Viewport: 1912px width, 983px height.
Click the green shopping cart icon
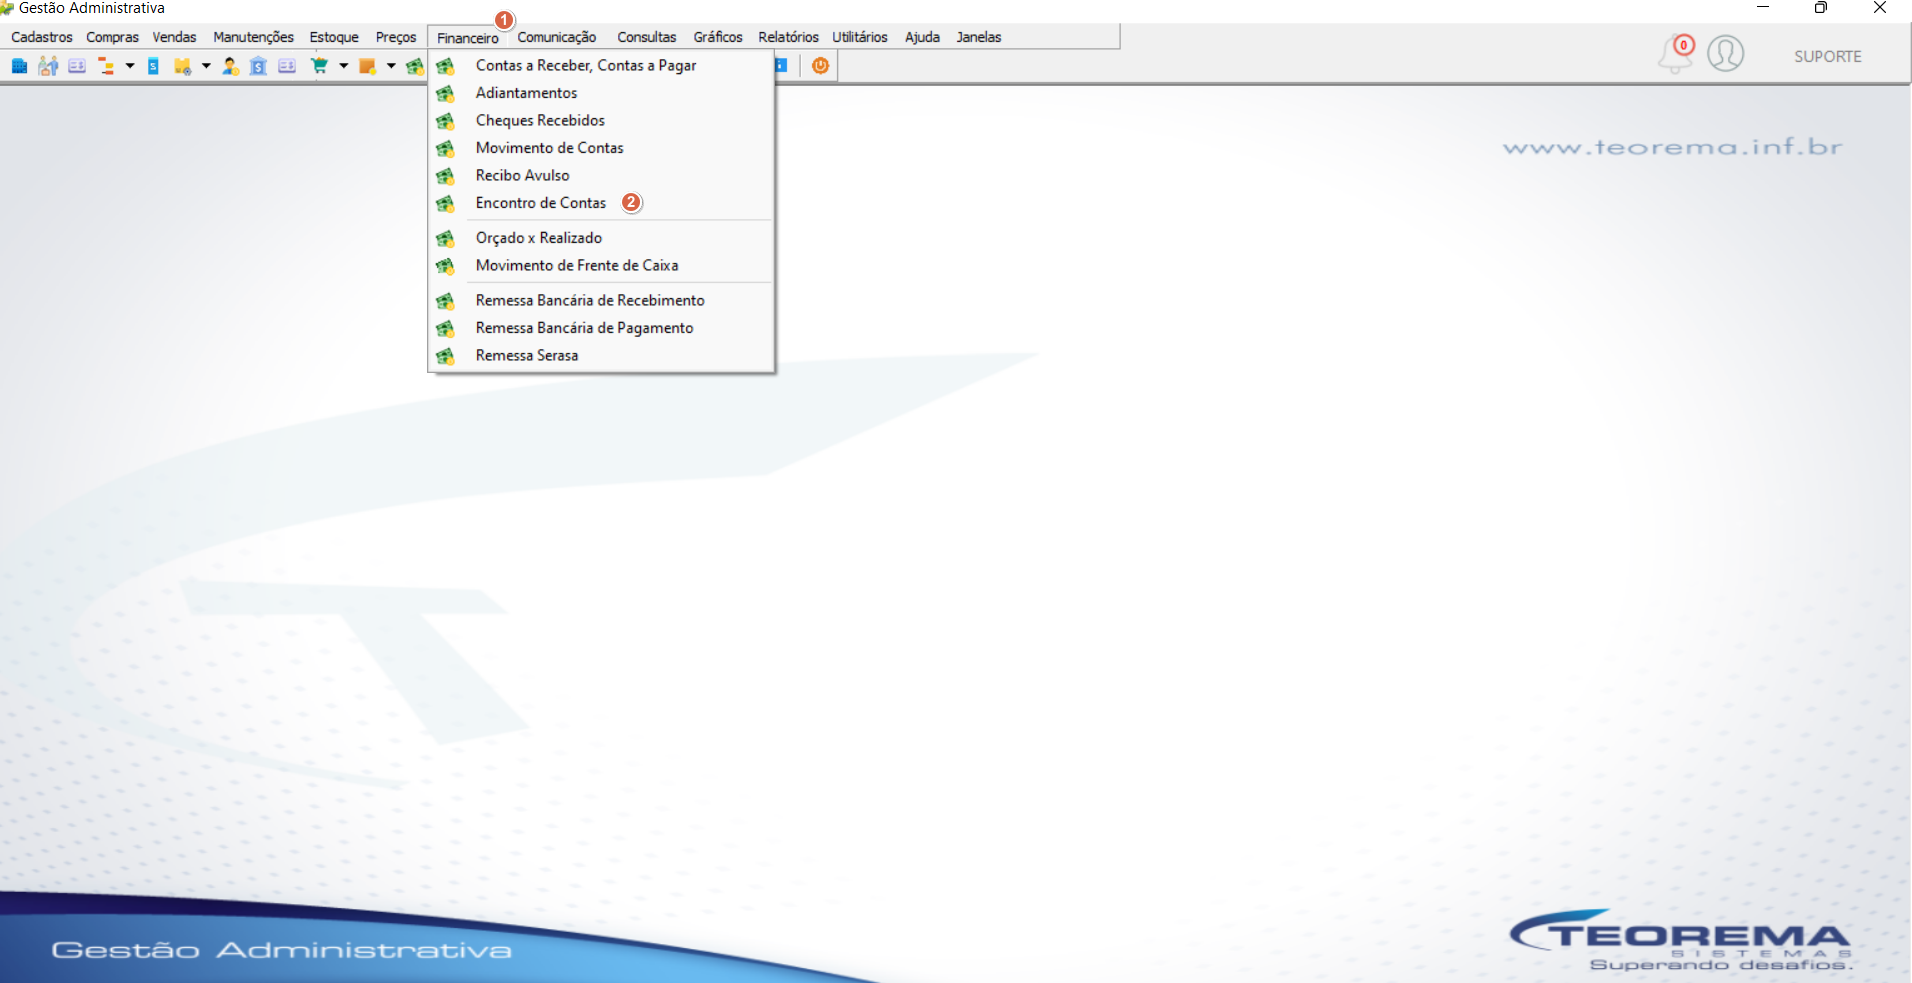coord(319,66)
